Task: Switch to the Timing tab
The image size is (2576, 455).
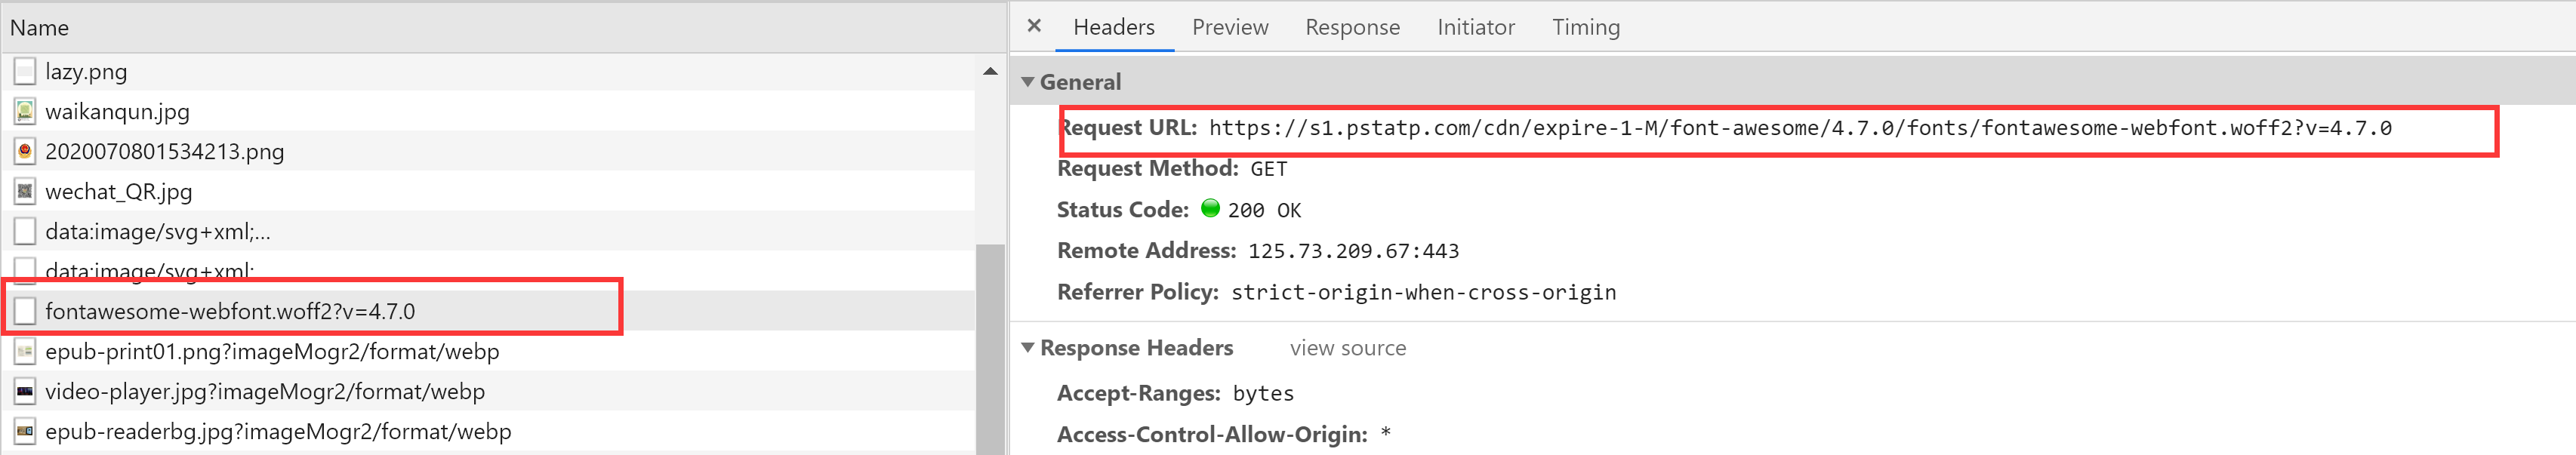Action: pyautogui.click(x=1585, y=27)
